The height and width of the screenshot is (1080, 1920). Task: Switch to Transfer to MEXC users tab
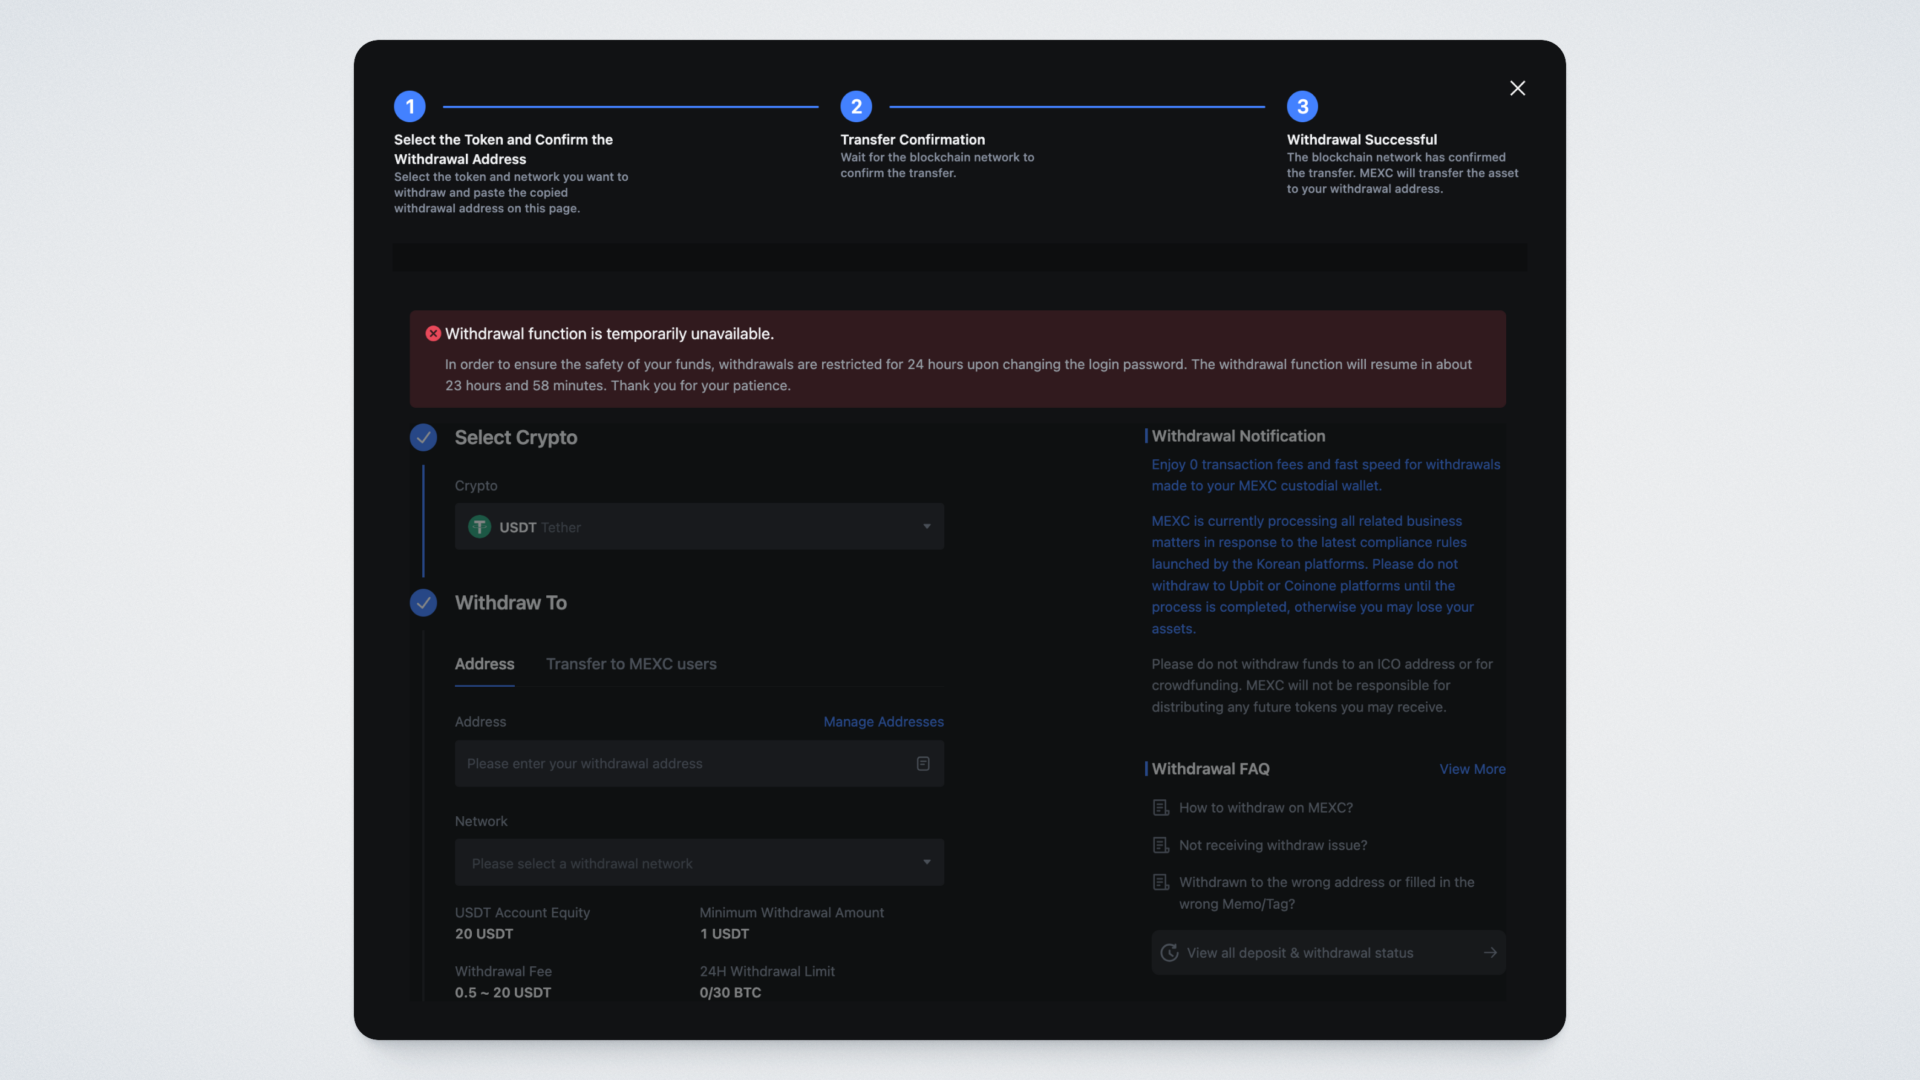click(x=631, y=664)
